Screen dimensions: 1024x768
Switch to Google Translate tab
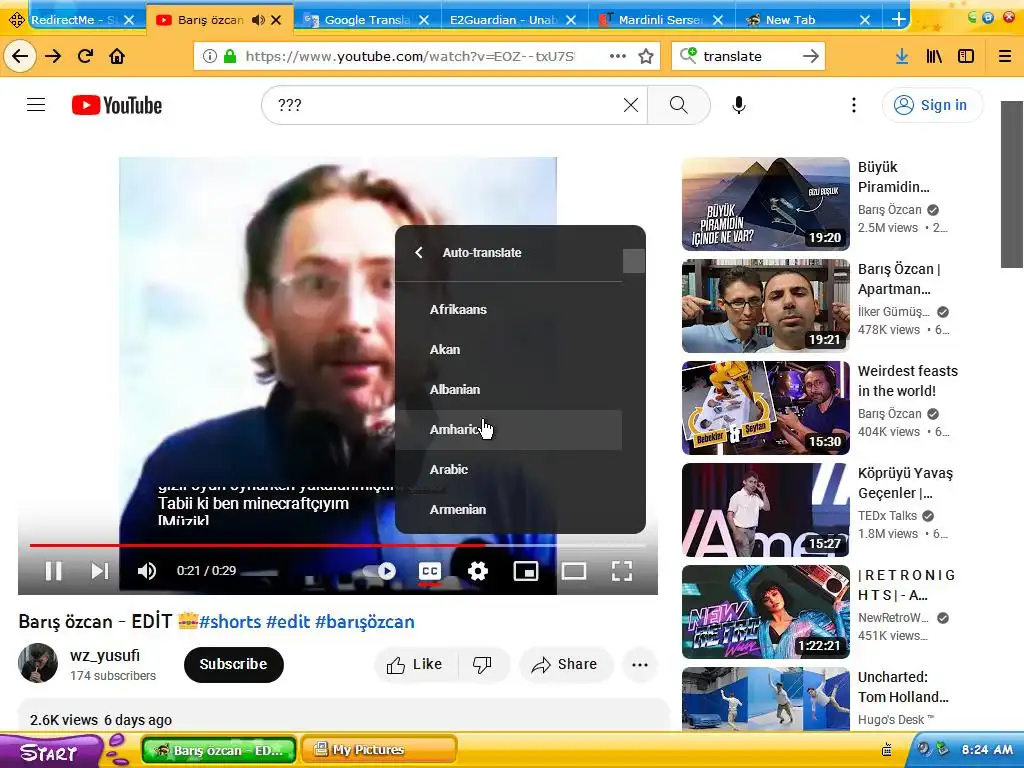click(368, 20)
